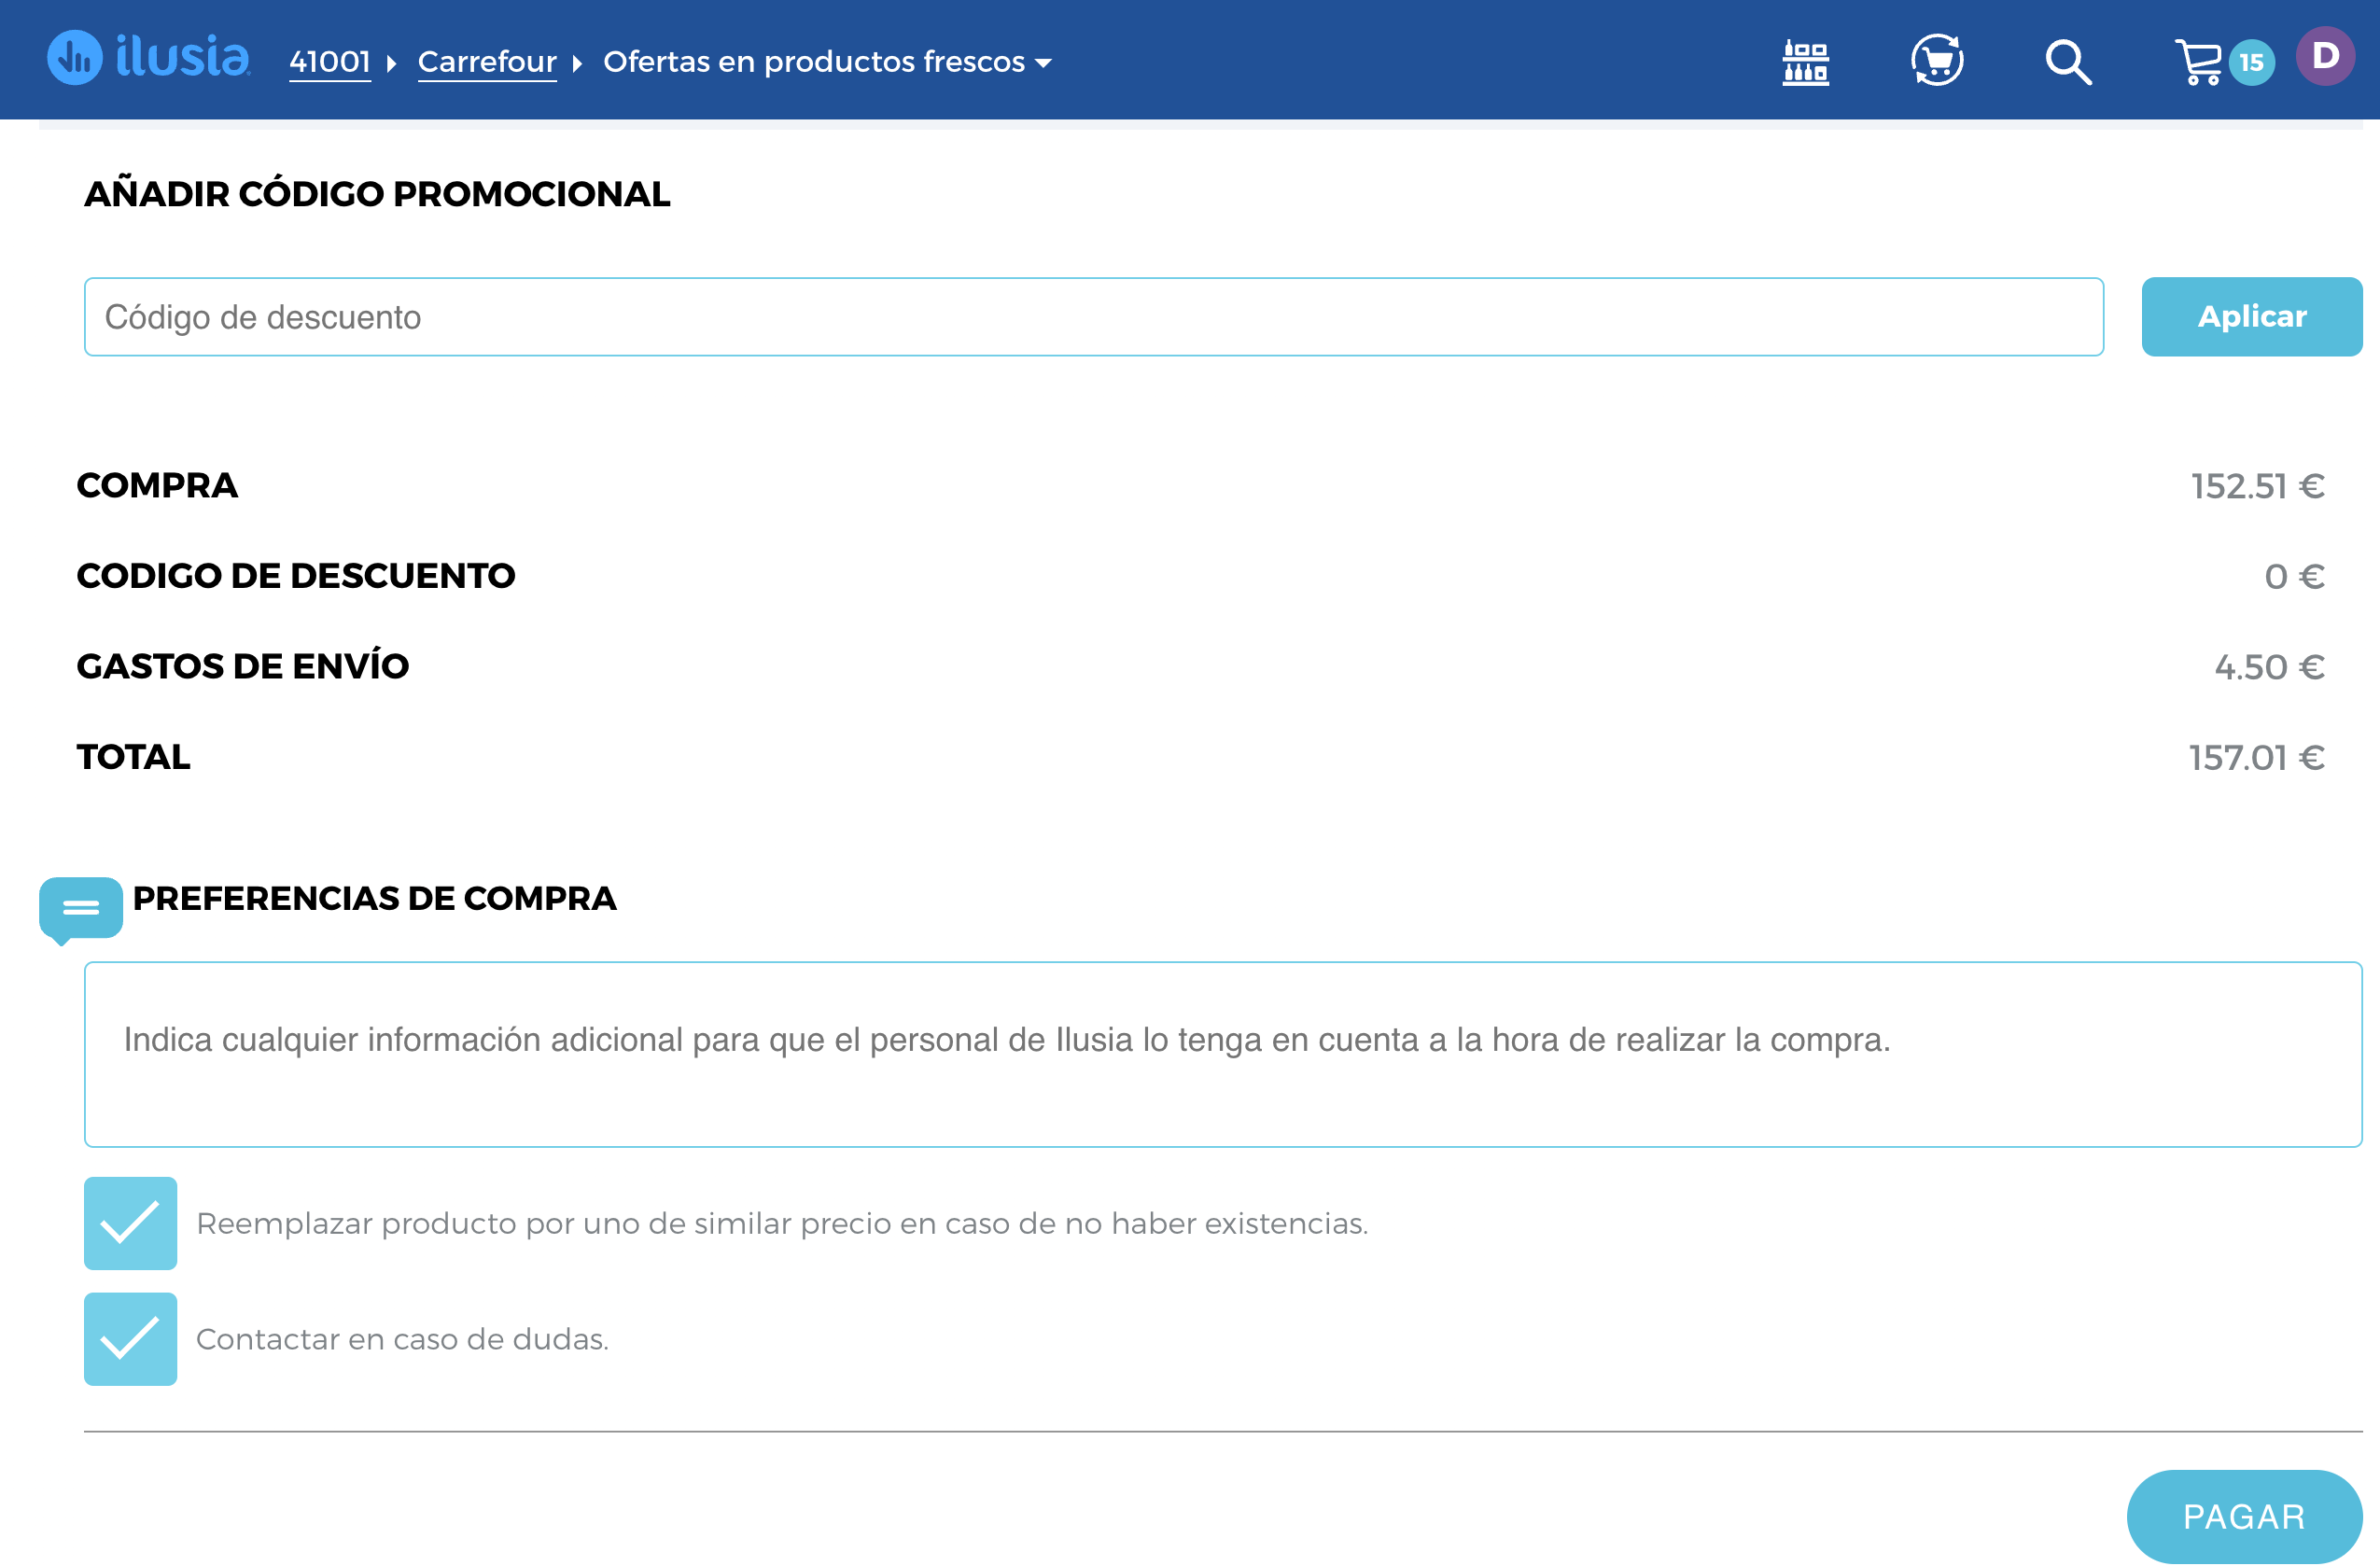The height and width of the screenshot is (1566, 2380).
Task: Toggle Contactar en caso de dudas checkbox
Action: [130, 1339]
